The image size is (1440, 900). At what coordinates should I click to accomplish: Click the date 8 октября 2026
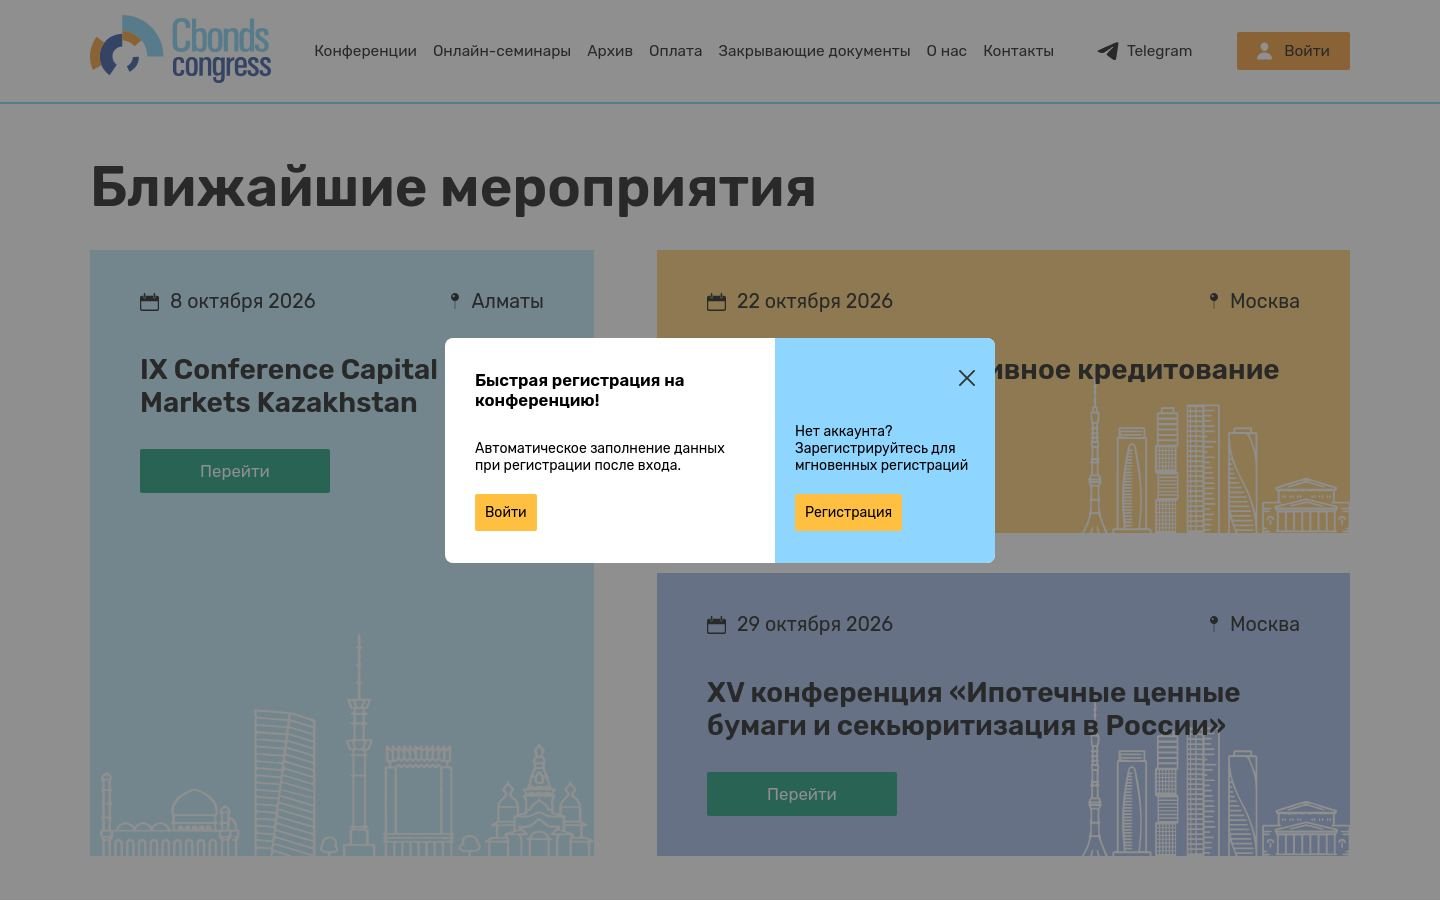pos(243,301)
